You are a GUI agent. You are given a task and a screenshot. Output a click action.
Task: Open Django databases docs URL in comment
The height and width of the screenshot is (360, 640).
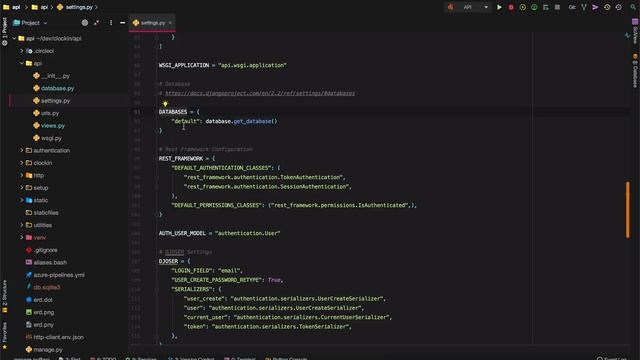[x=260, y=93]
